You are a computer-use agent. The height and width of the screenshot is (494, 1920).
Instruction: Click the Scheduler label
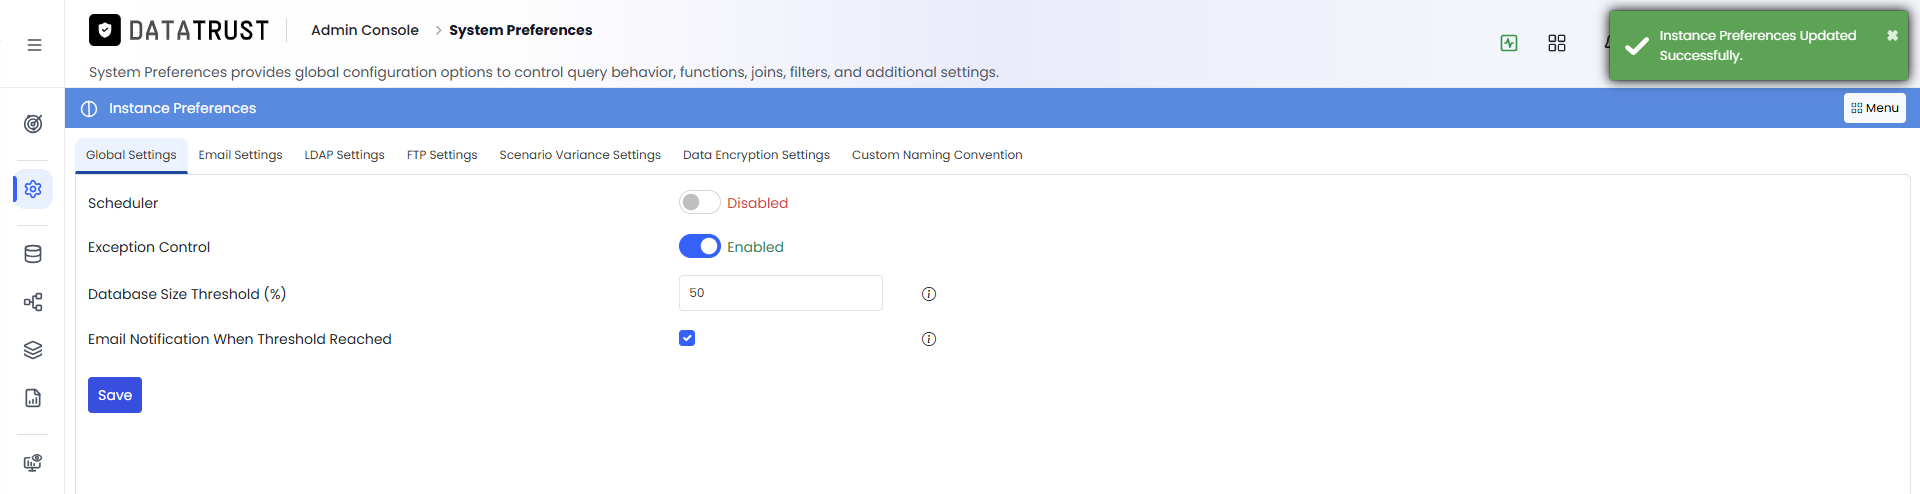(123, 203)
